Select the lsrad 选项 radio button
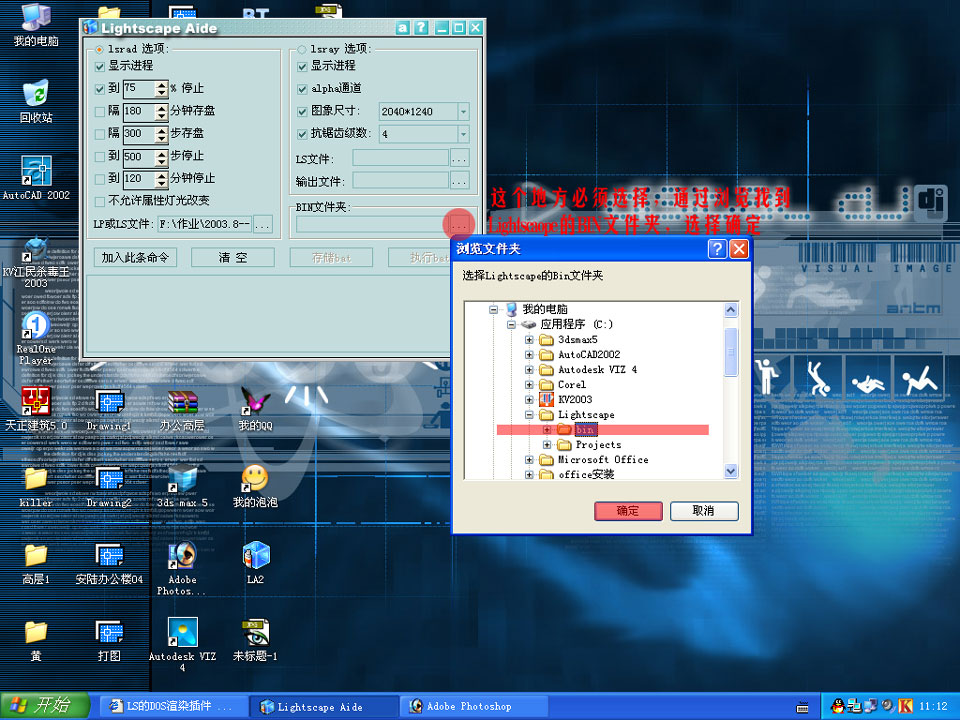Screen dimensions: 960x720 (99, 49)
